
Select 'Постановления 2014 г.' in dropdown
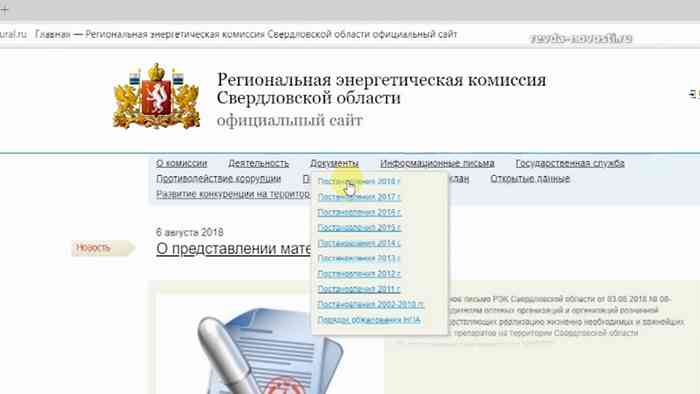point(359,243)
